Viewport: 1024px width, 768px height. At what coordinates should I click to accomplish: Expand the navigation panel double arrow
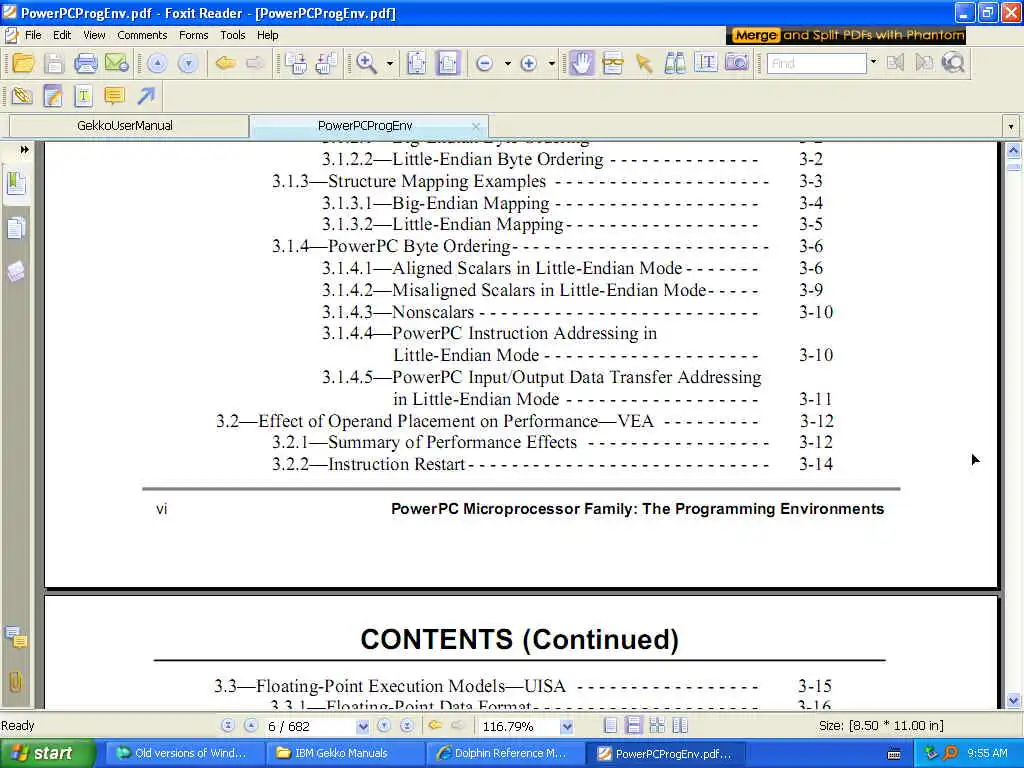pyautogui.click(x=24, y=150)
